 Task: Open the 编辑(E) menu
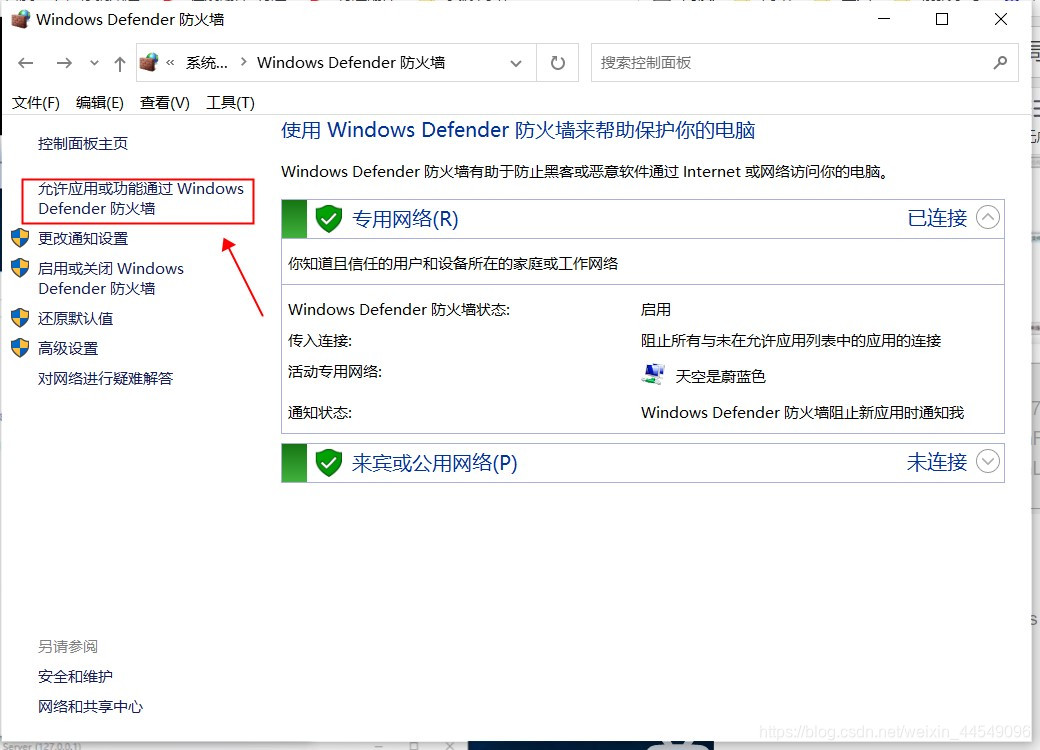tap(99, 103)
